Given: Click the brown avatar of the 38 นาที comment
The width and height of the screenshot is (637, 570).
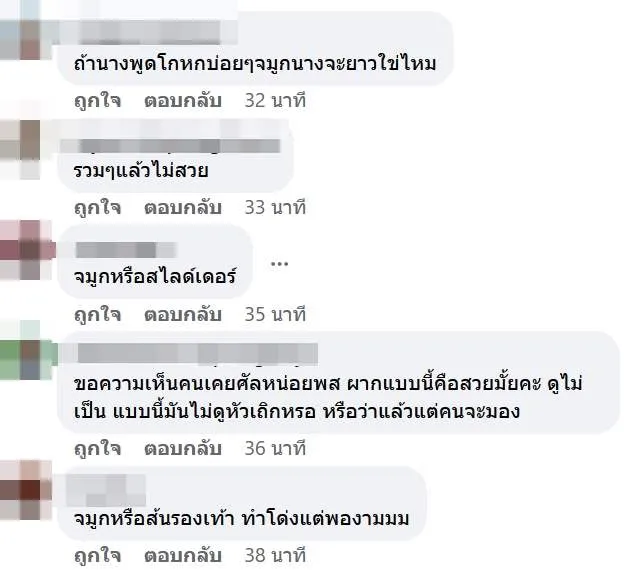Looking at the screenshot, I should coord(25,490).
